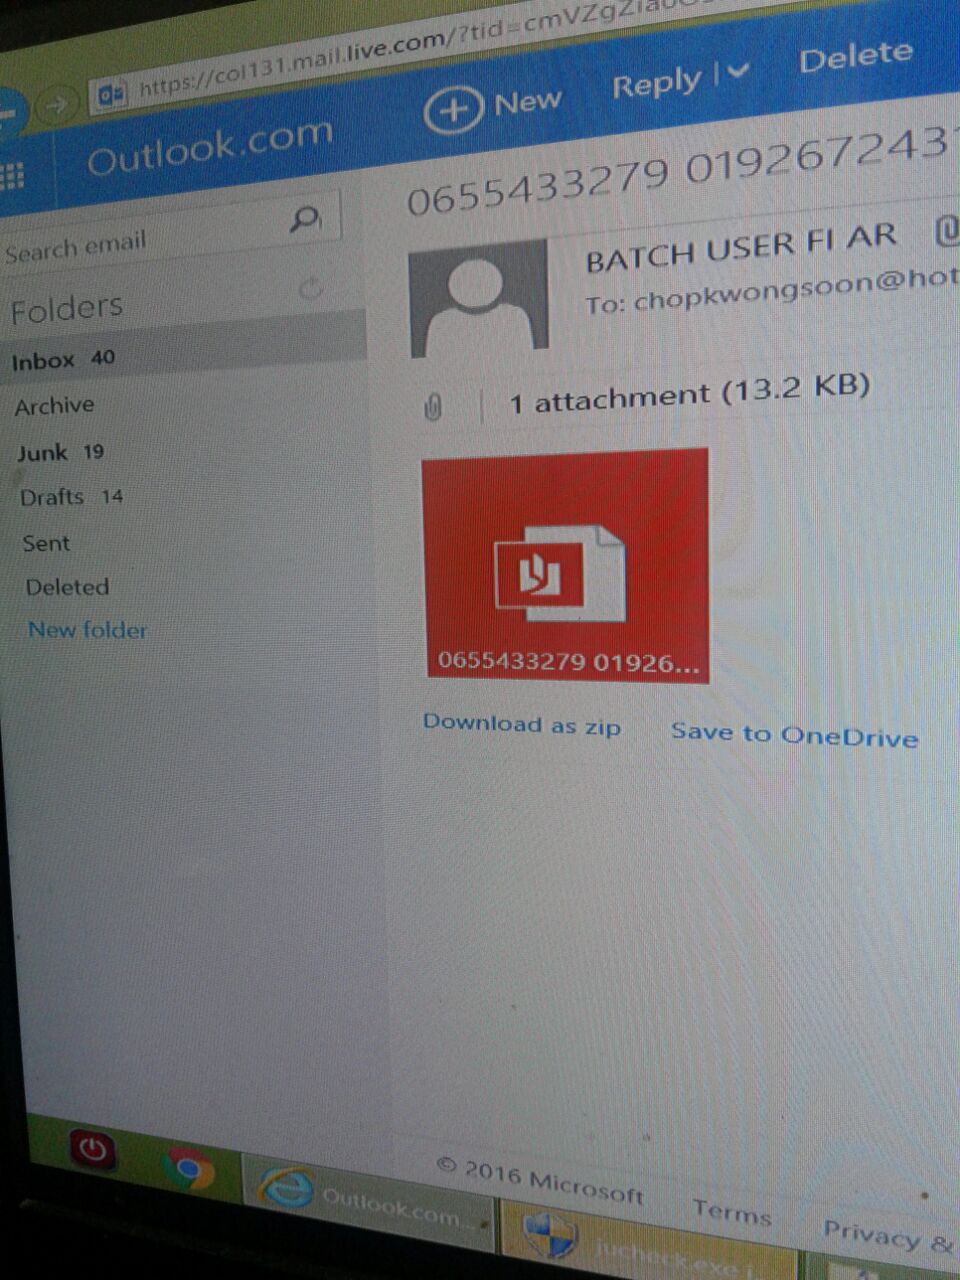Open the Junk folder
The image size is (960, 1280).
point(60,452)
